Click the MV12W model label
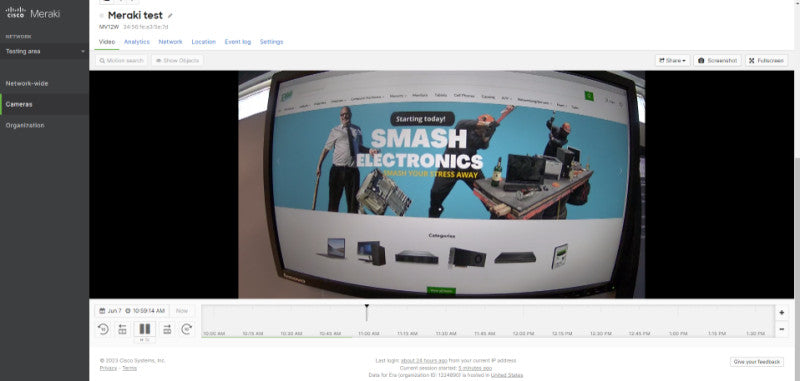 [108, 27]
